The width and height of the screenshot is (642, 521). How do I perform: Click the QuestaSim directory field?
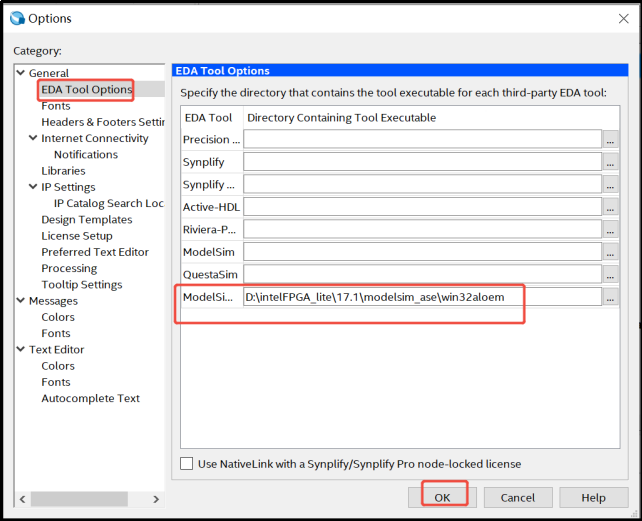coord(422,274)
